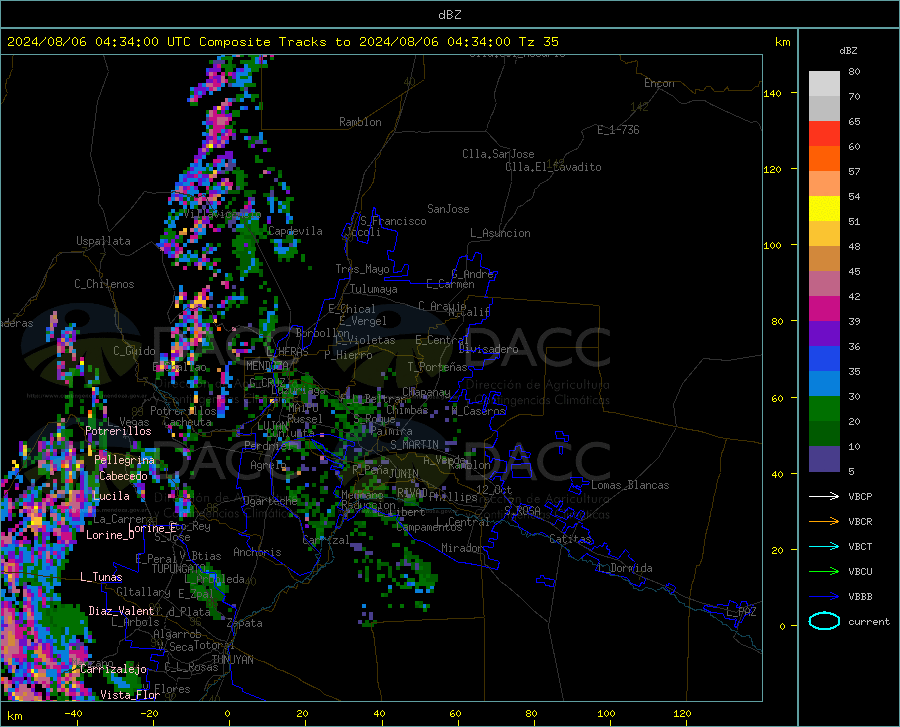This screenshot has width=900, height=727.
Task: Click the C_Chilenos map label
Action: click(104, 284)
